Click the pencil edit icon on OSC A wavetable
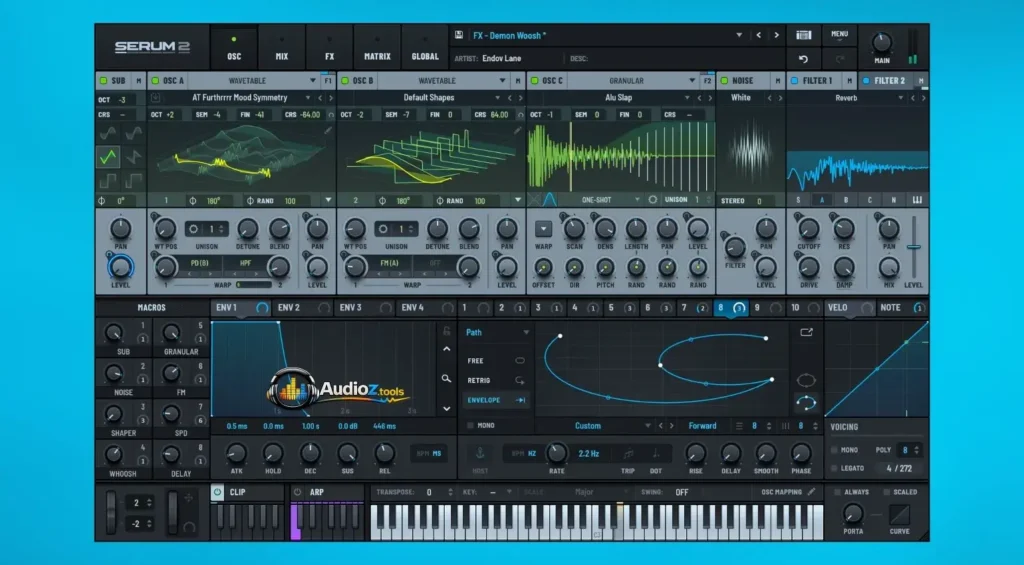This screenshot has height=565, width=1024. pyautogui.click(x=328, y=131)
